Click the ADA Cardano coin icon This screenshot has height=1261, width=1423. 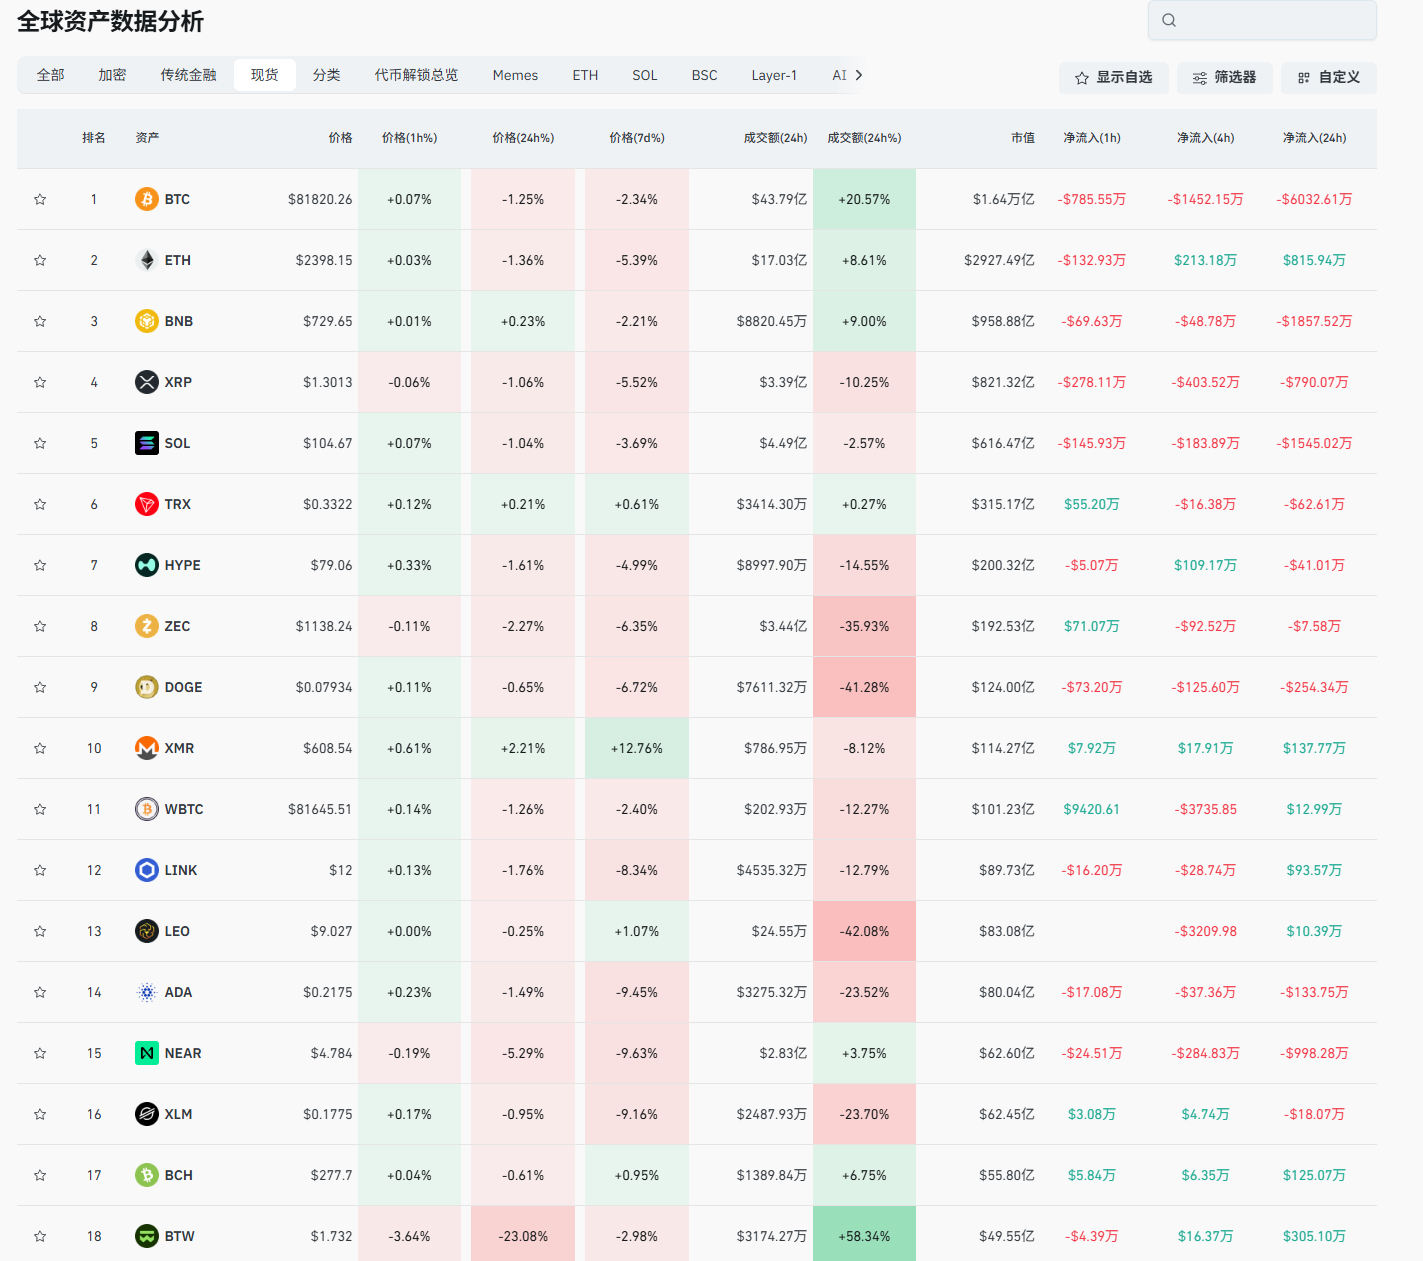pyautogui.click(x=147, y=992)
